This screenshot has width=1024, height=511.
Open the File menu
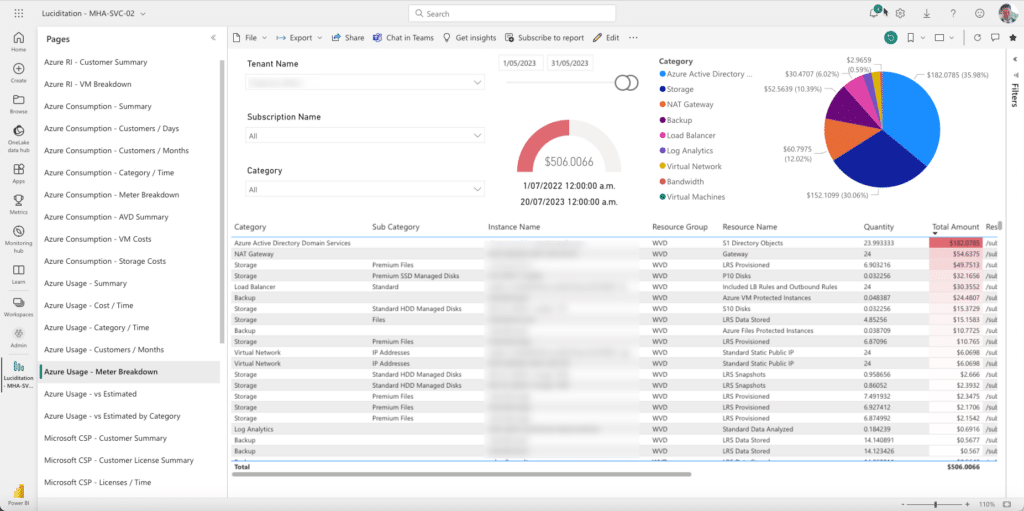[250, 38]
